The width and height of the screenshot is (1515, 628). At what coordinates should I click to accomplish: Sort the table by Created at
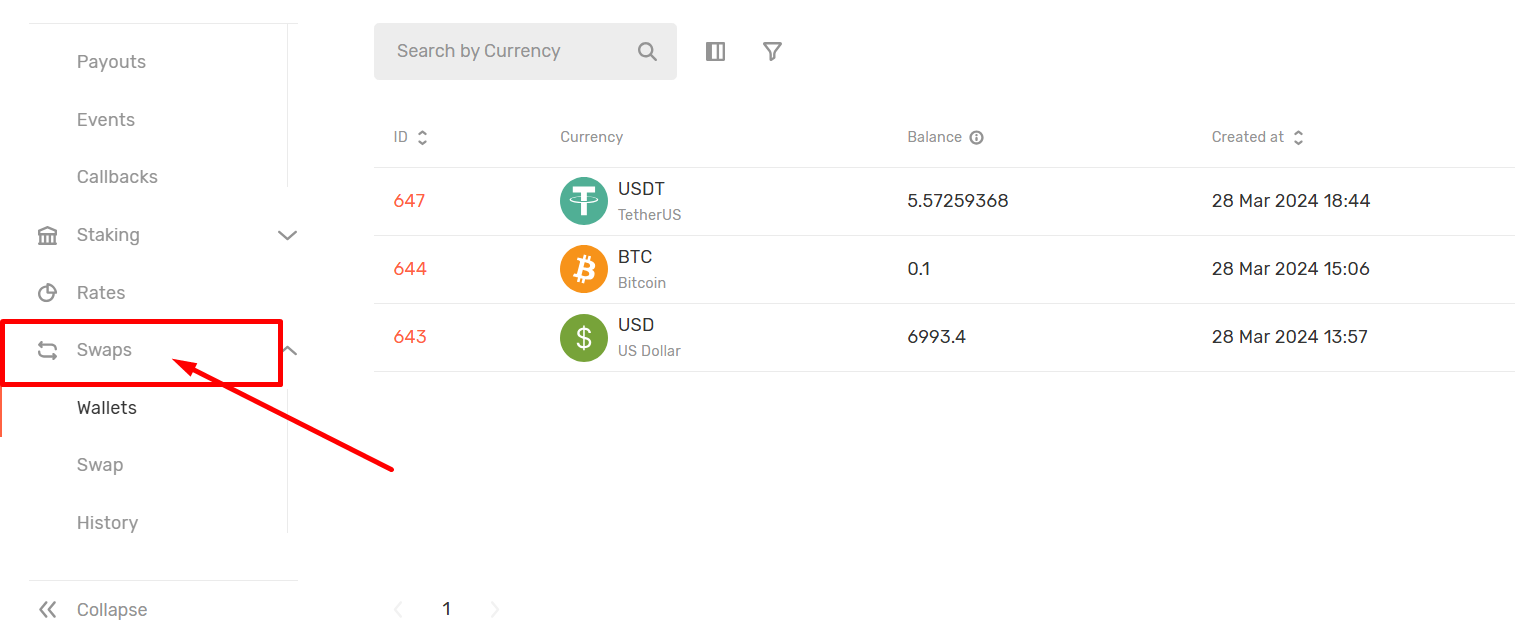pyautogui.click(x=1298, y=138)
